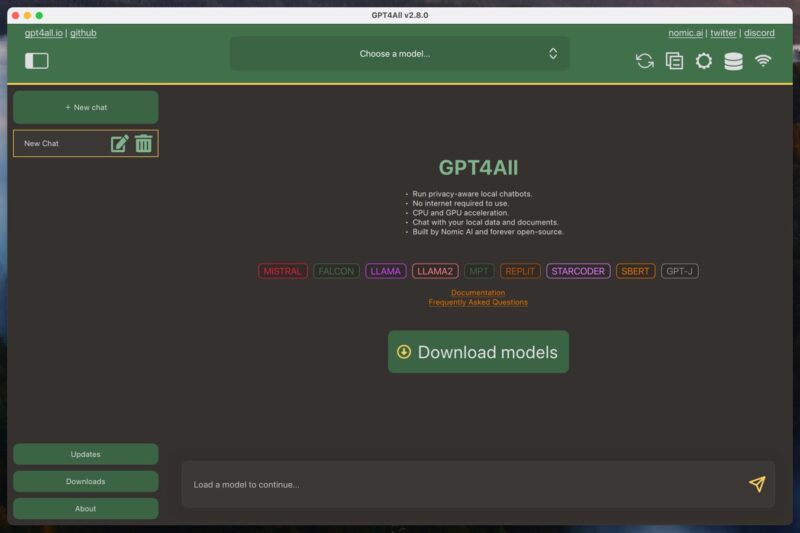Image resolution: width=800 pixels, height=533 pixels.
Task: Click the message input field
Action: coord(478,484)
